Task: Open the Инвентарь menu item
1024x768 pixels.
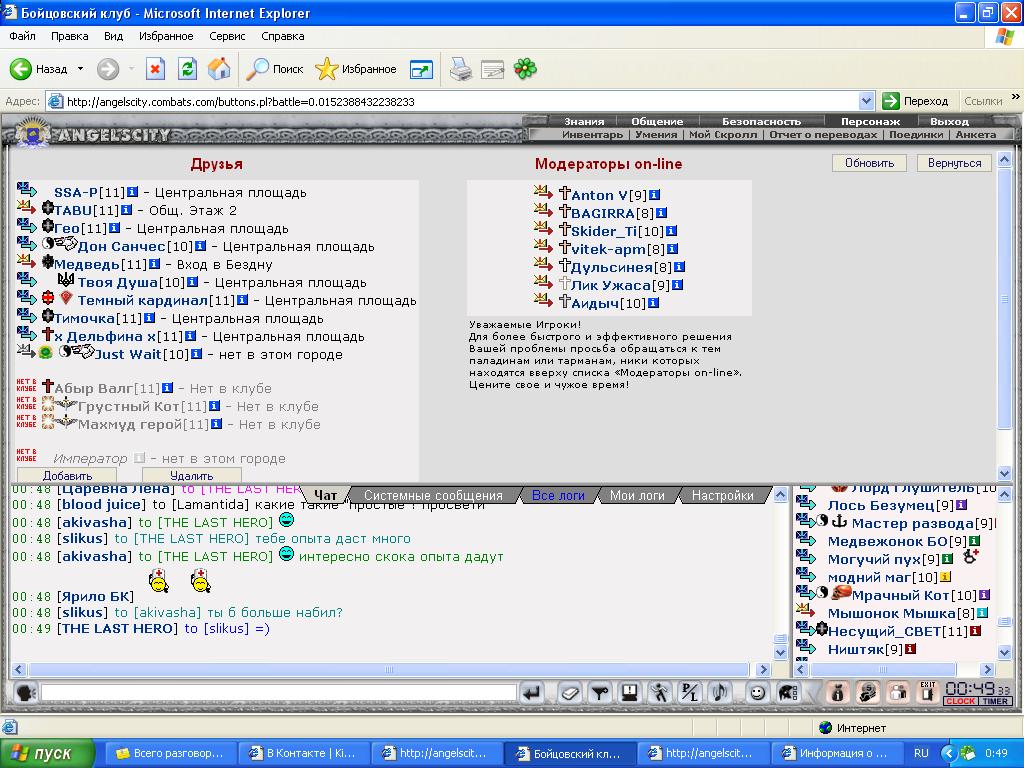Action: click(x=592, y=134)
